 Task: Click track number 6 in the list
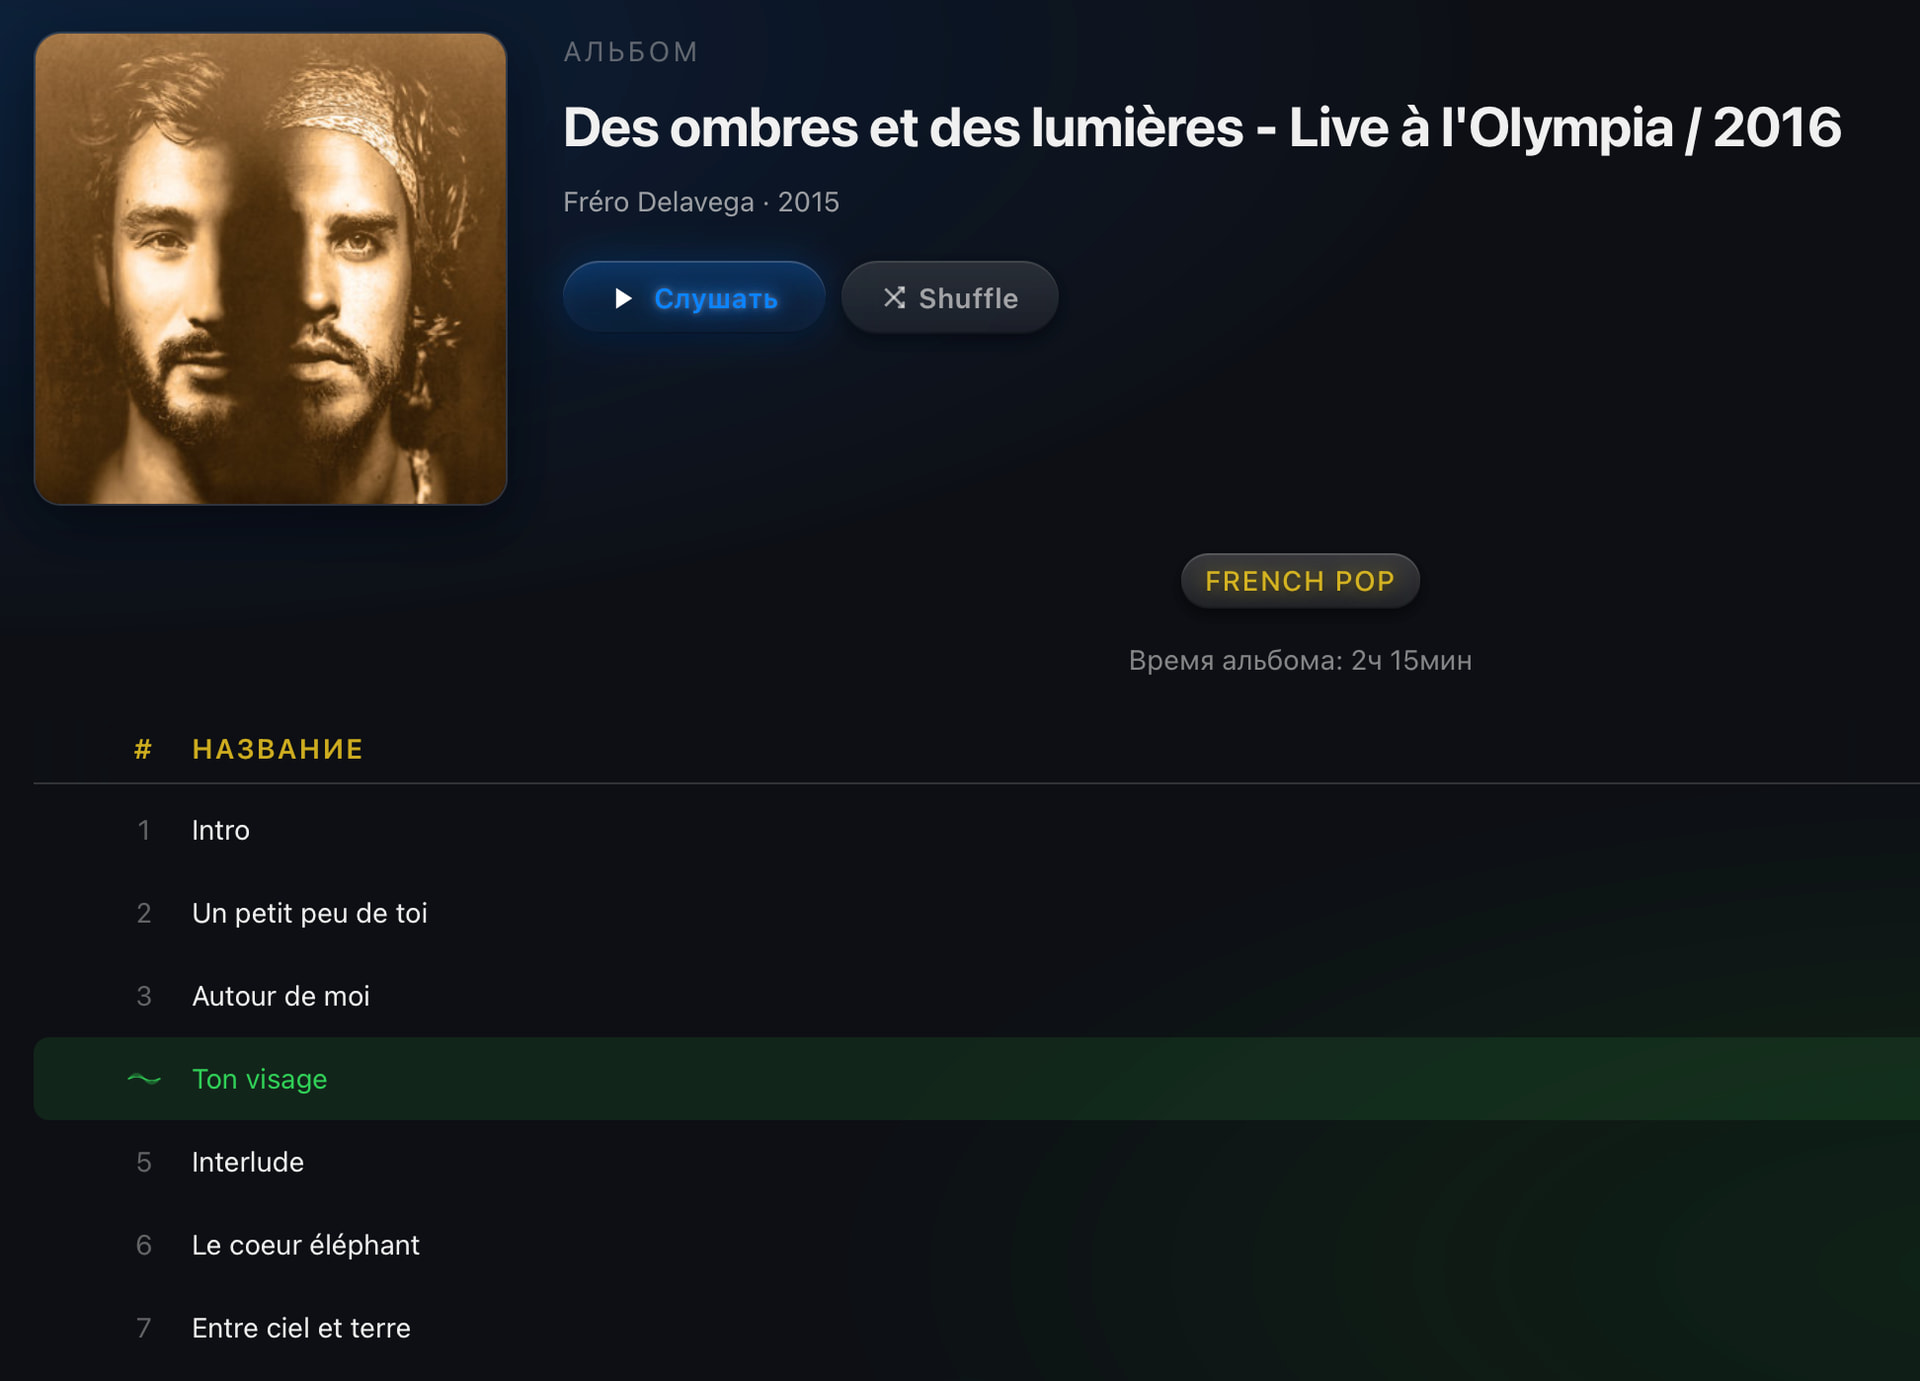click(x=144, y=1245)
